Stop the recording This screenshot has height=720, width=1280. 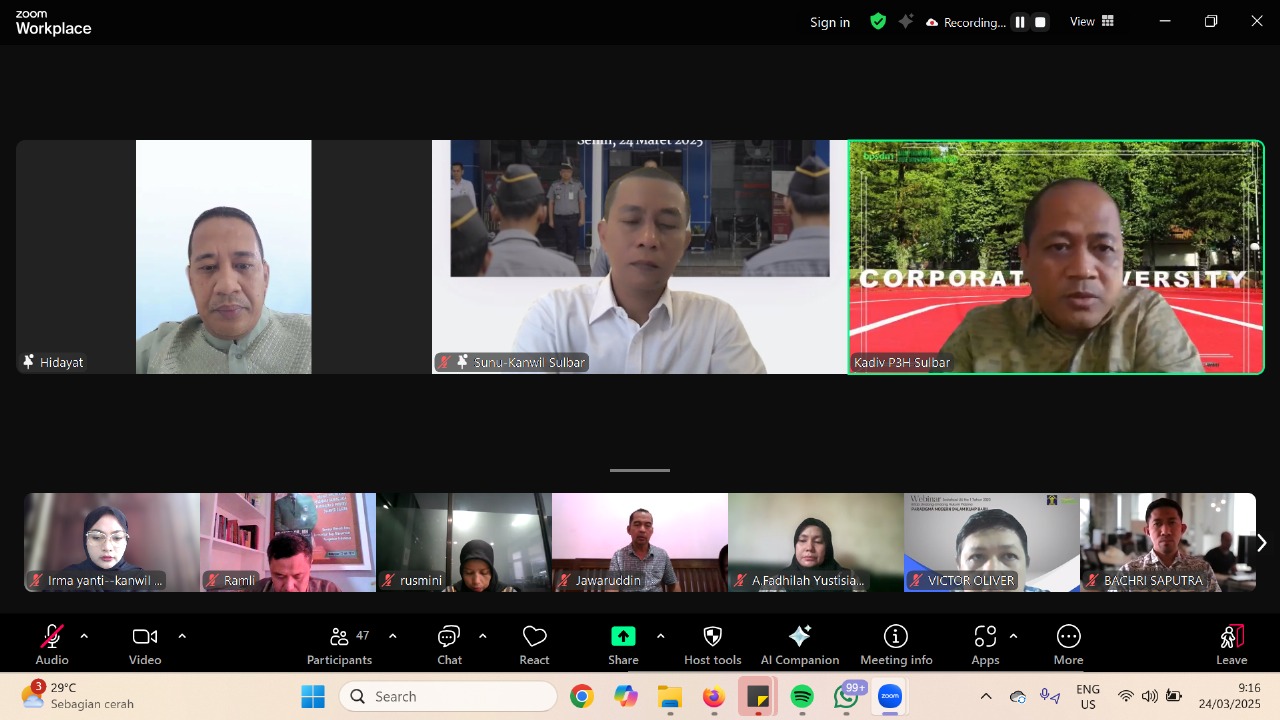[x=1040, y=22]
